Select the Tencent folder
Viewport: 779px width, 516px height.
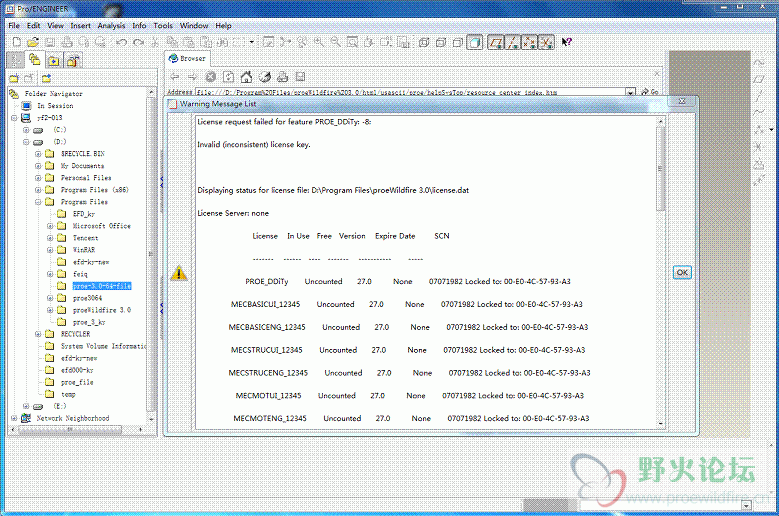(x=85, y=238)
